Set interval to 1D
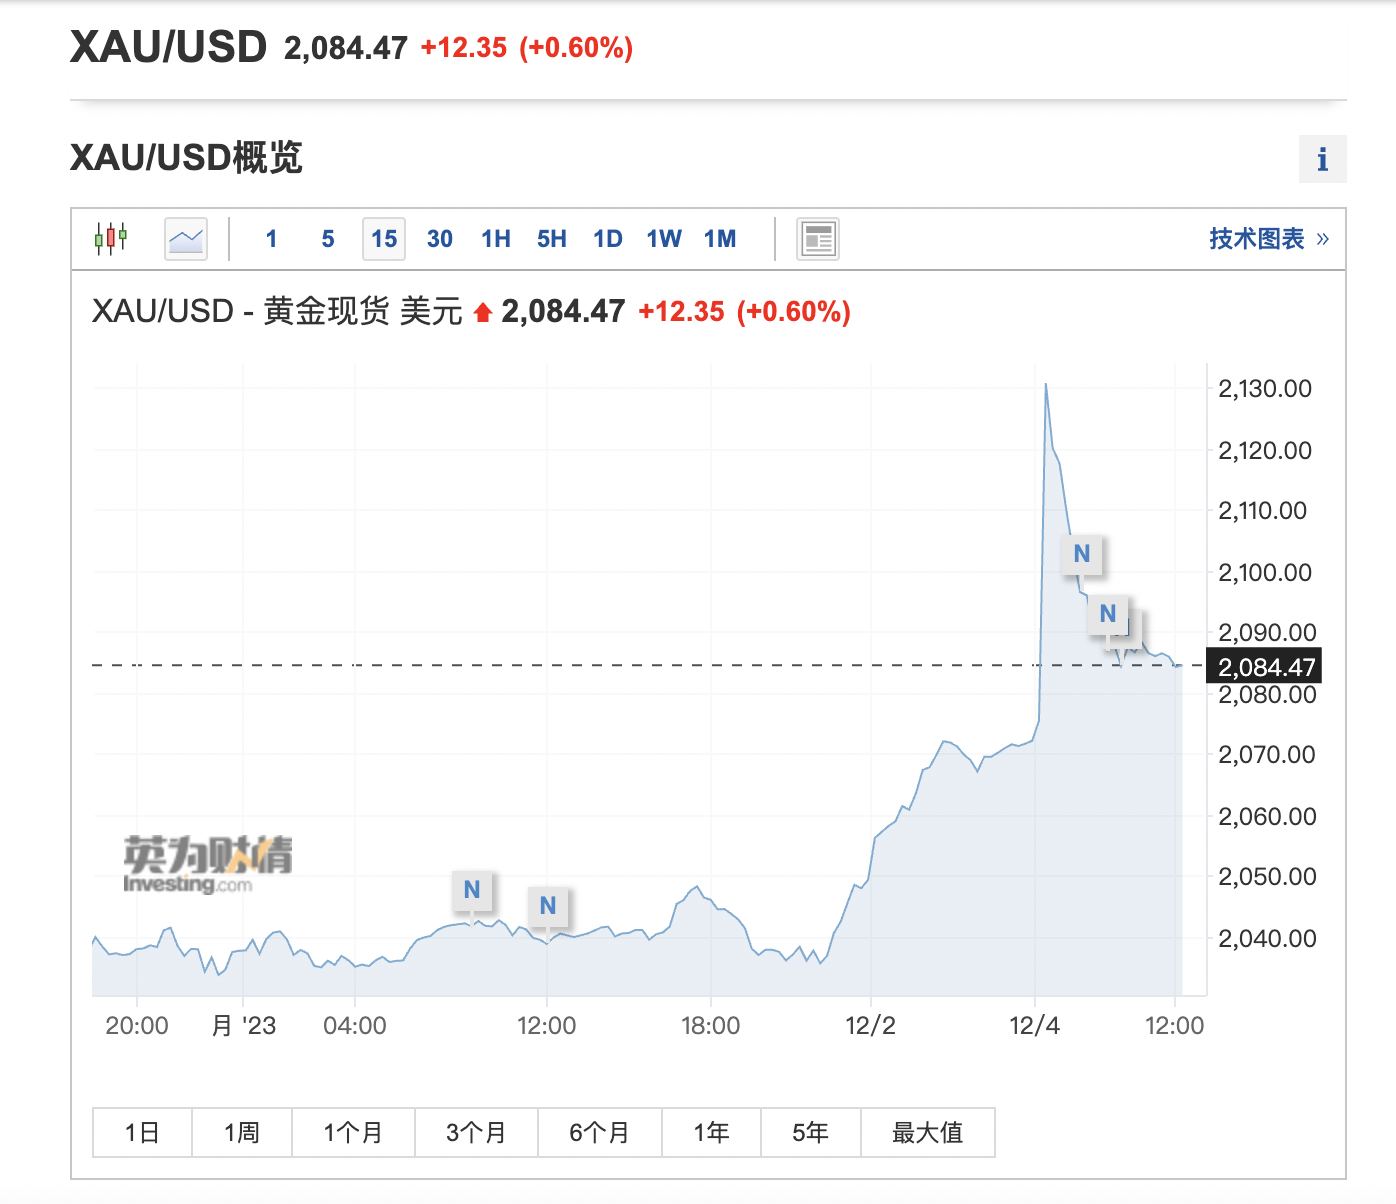This screenshot has width=1396, height=1204. [607, 239]
